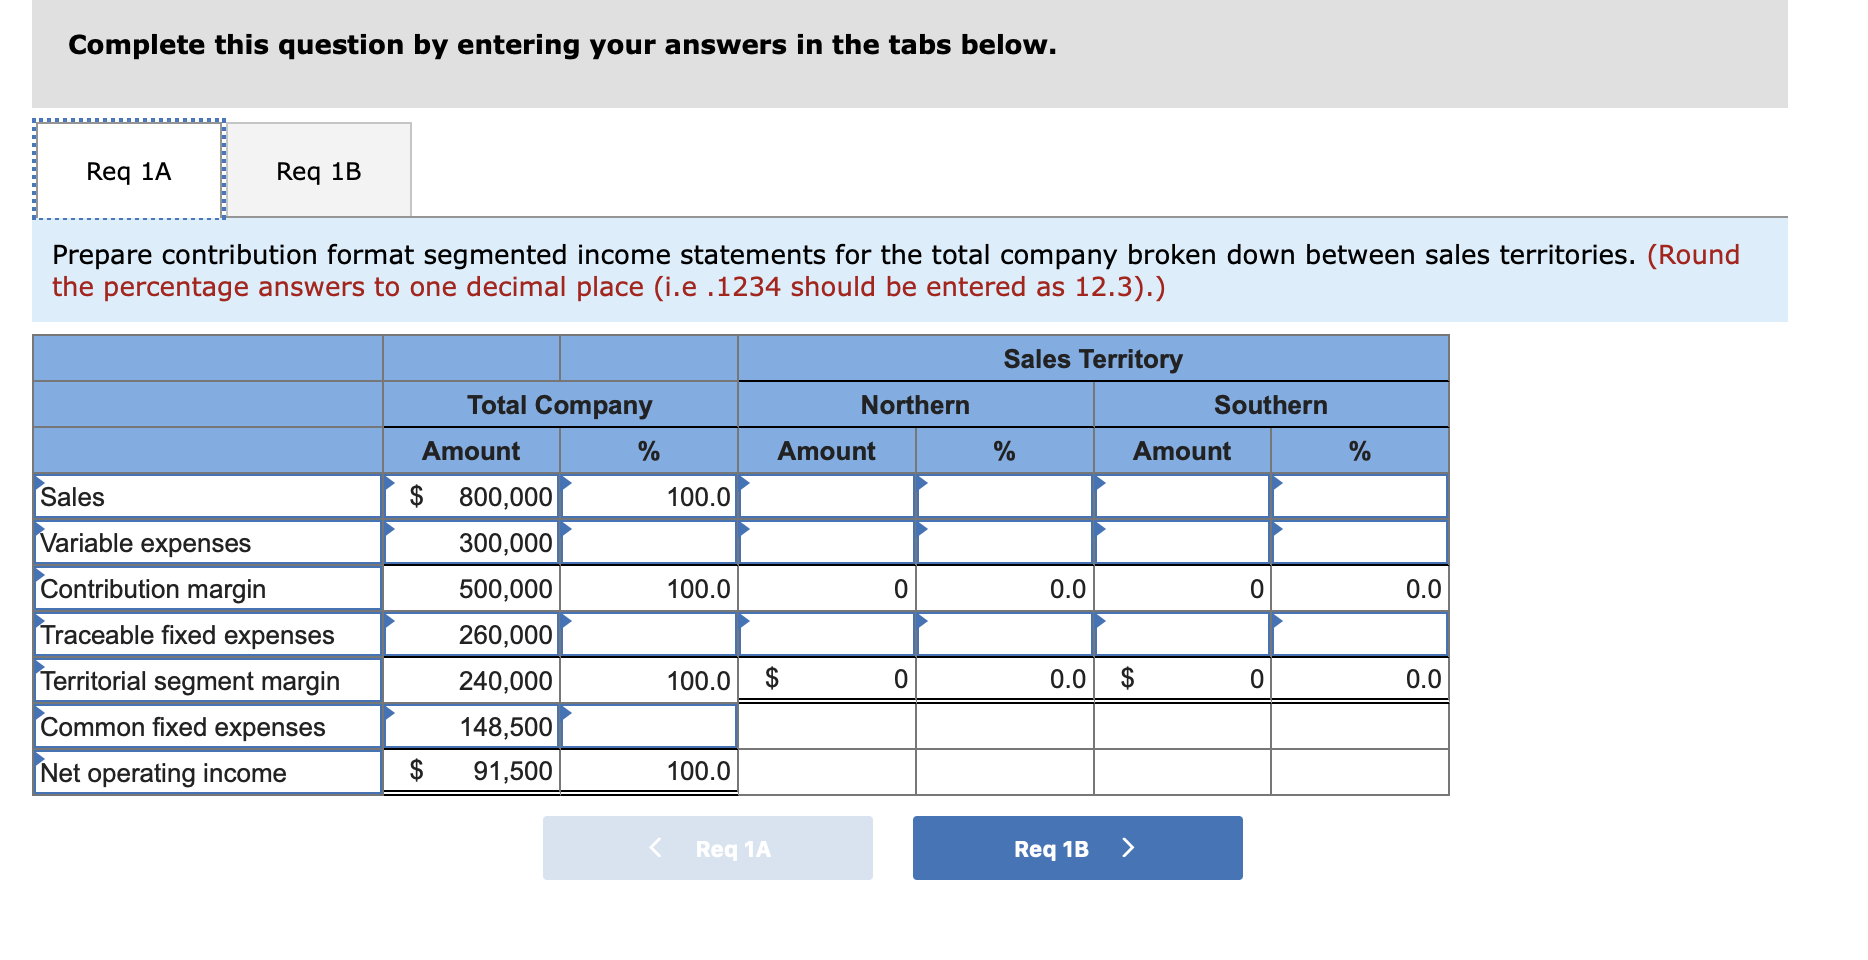
Task: Open the Variable expenses label dropdown
Action: tap(208, 542)
